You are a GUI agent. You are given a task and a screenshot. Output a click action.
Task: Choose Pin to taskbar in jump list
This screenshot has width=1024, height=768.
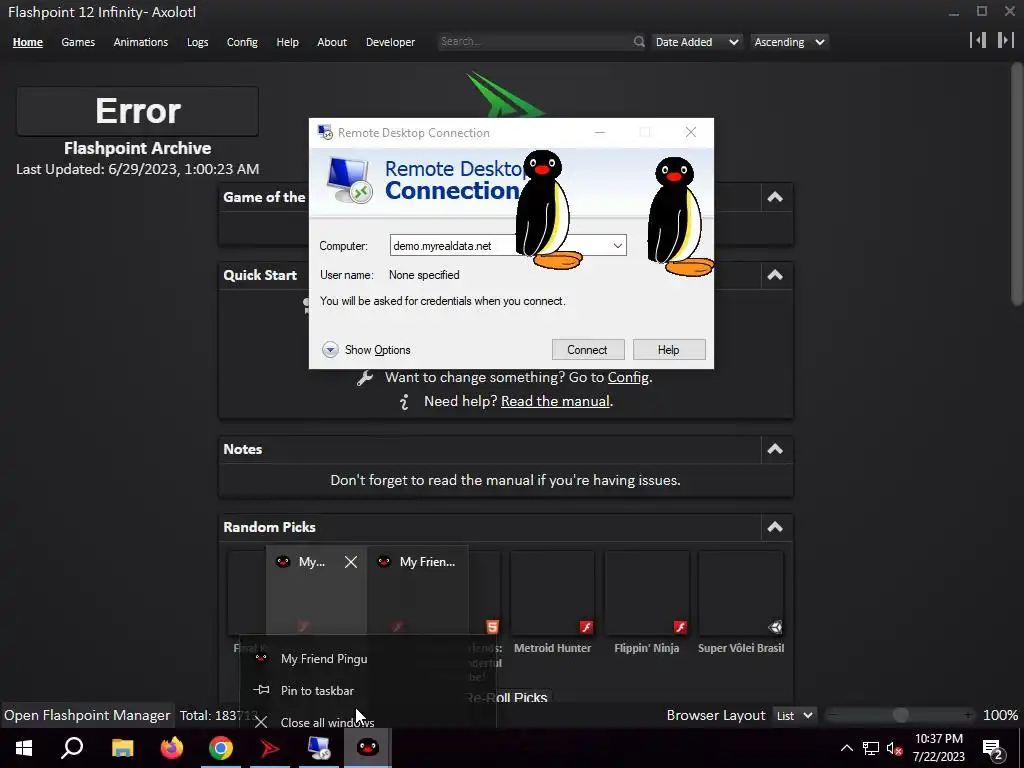click(x=368, y=690)
